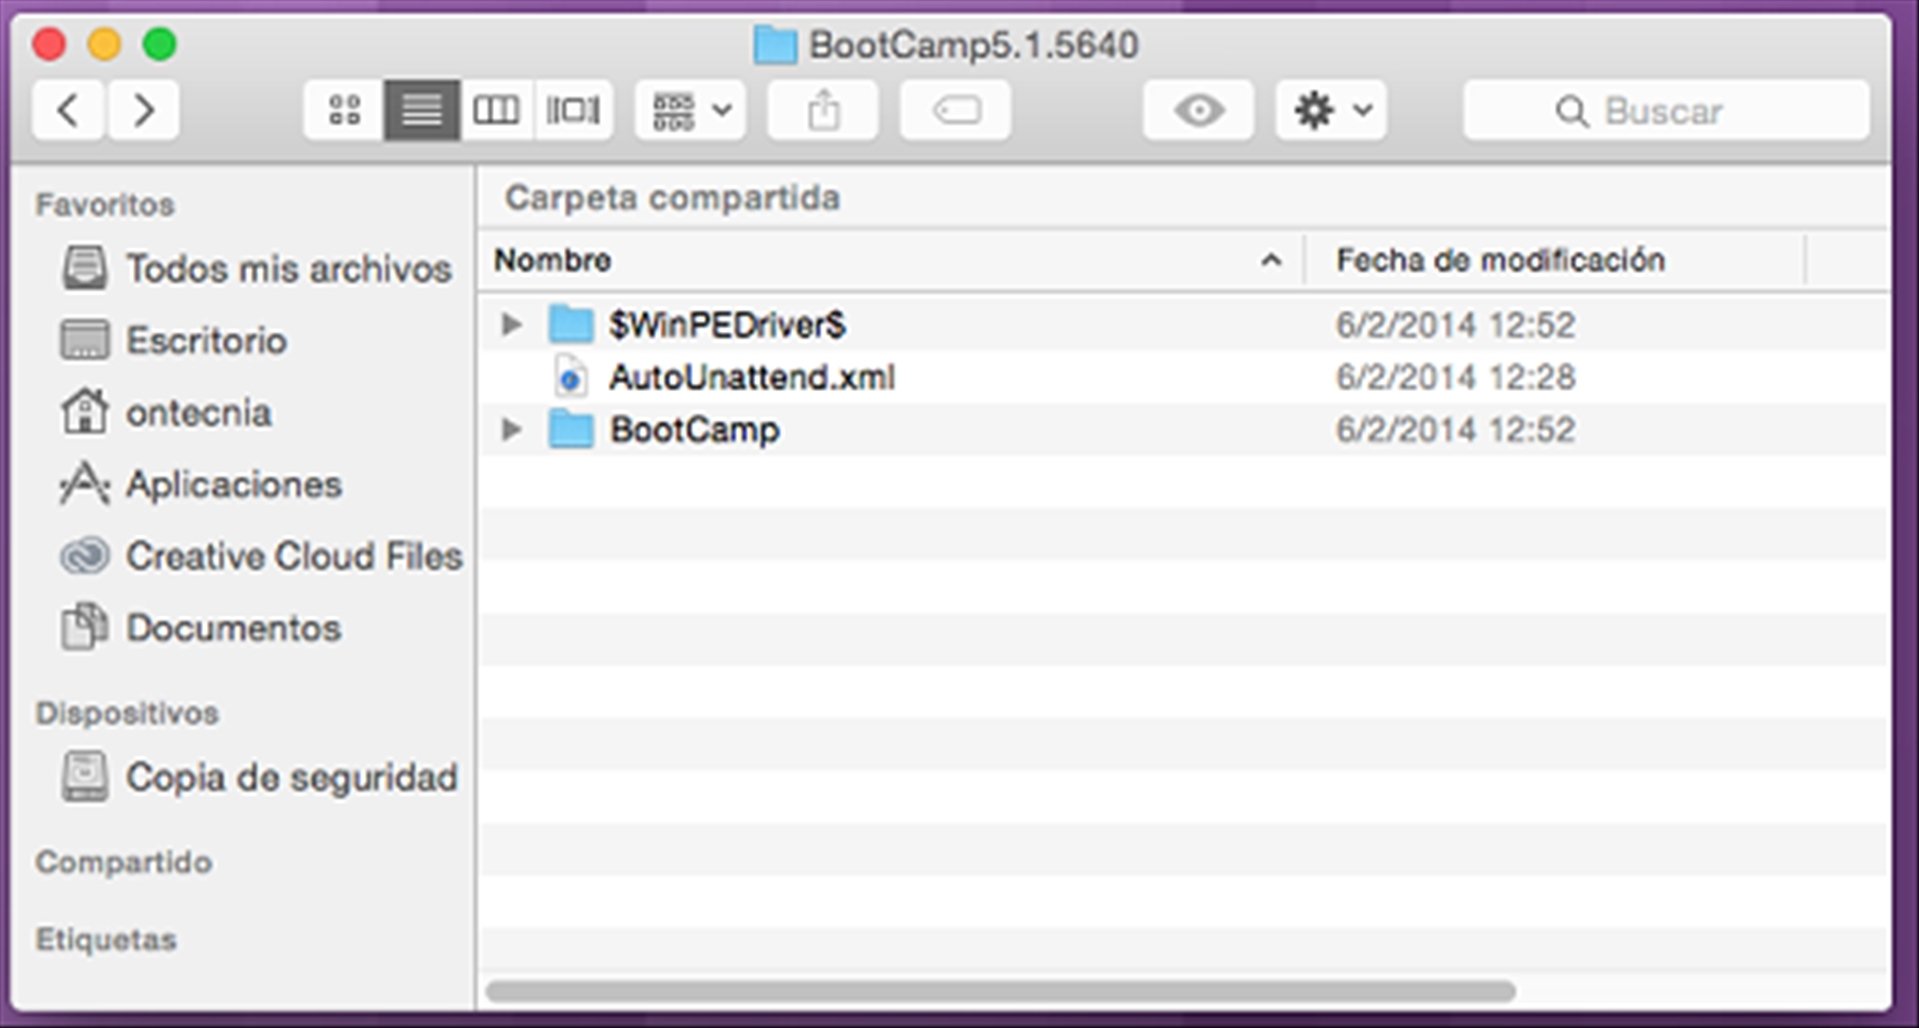The height and width of the screenshot is (1028, 1919).
Task: Click the ontecnia house icon
Action: tap(85, 411)
